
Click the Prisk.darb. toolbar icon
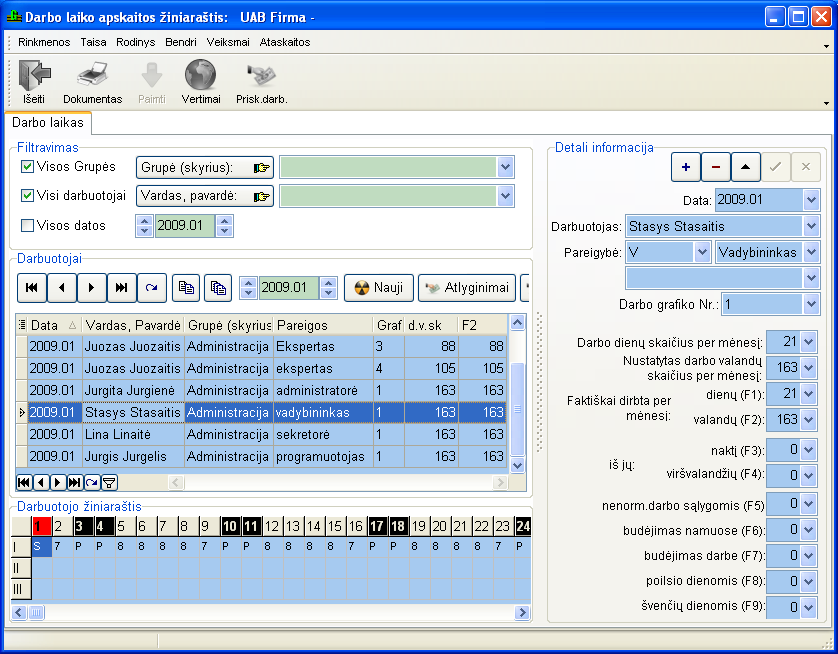(261, 75)
